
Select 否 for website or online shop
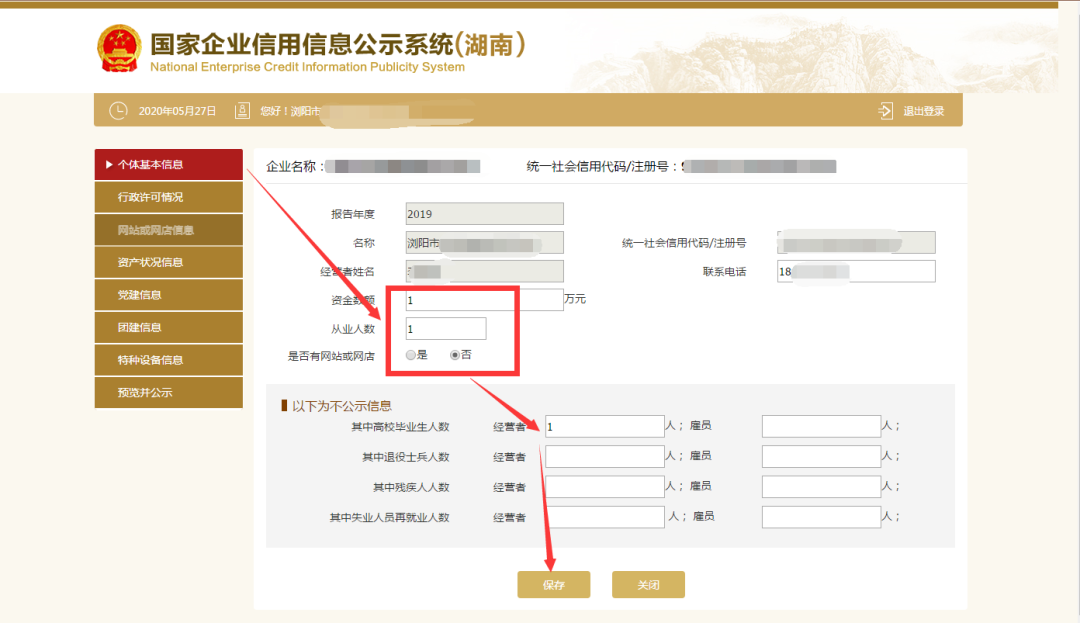click(x=456, y=355)
